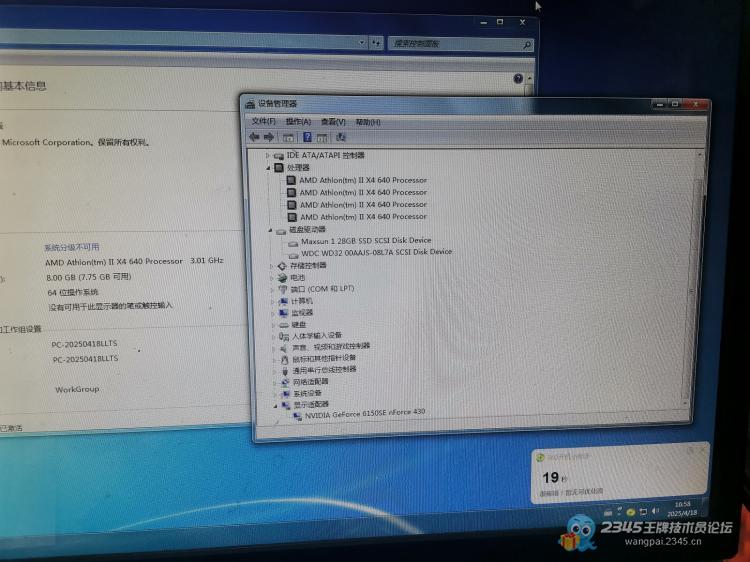Click the Control Panel search box

coord(460,44)
